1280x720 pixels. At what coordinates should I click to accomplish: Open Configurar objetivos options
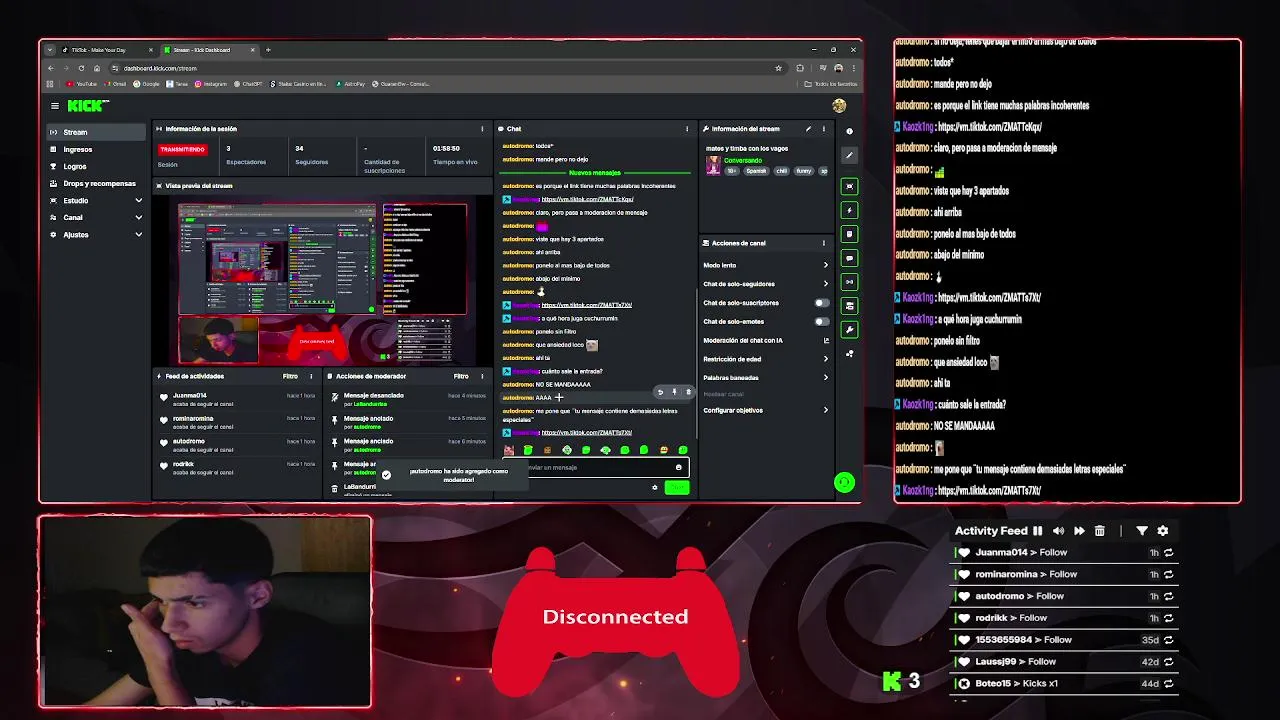point(765,410)
